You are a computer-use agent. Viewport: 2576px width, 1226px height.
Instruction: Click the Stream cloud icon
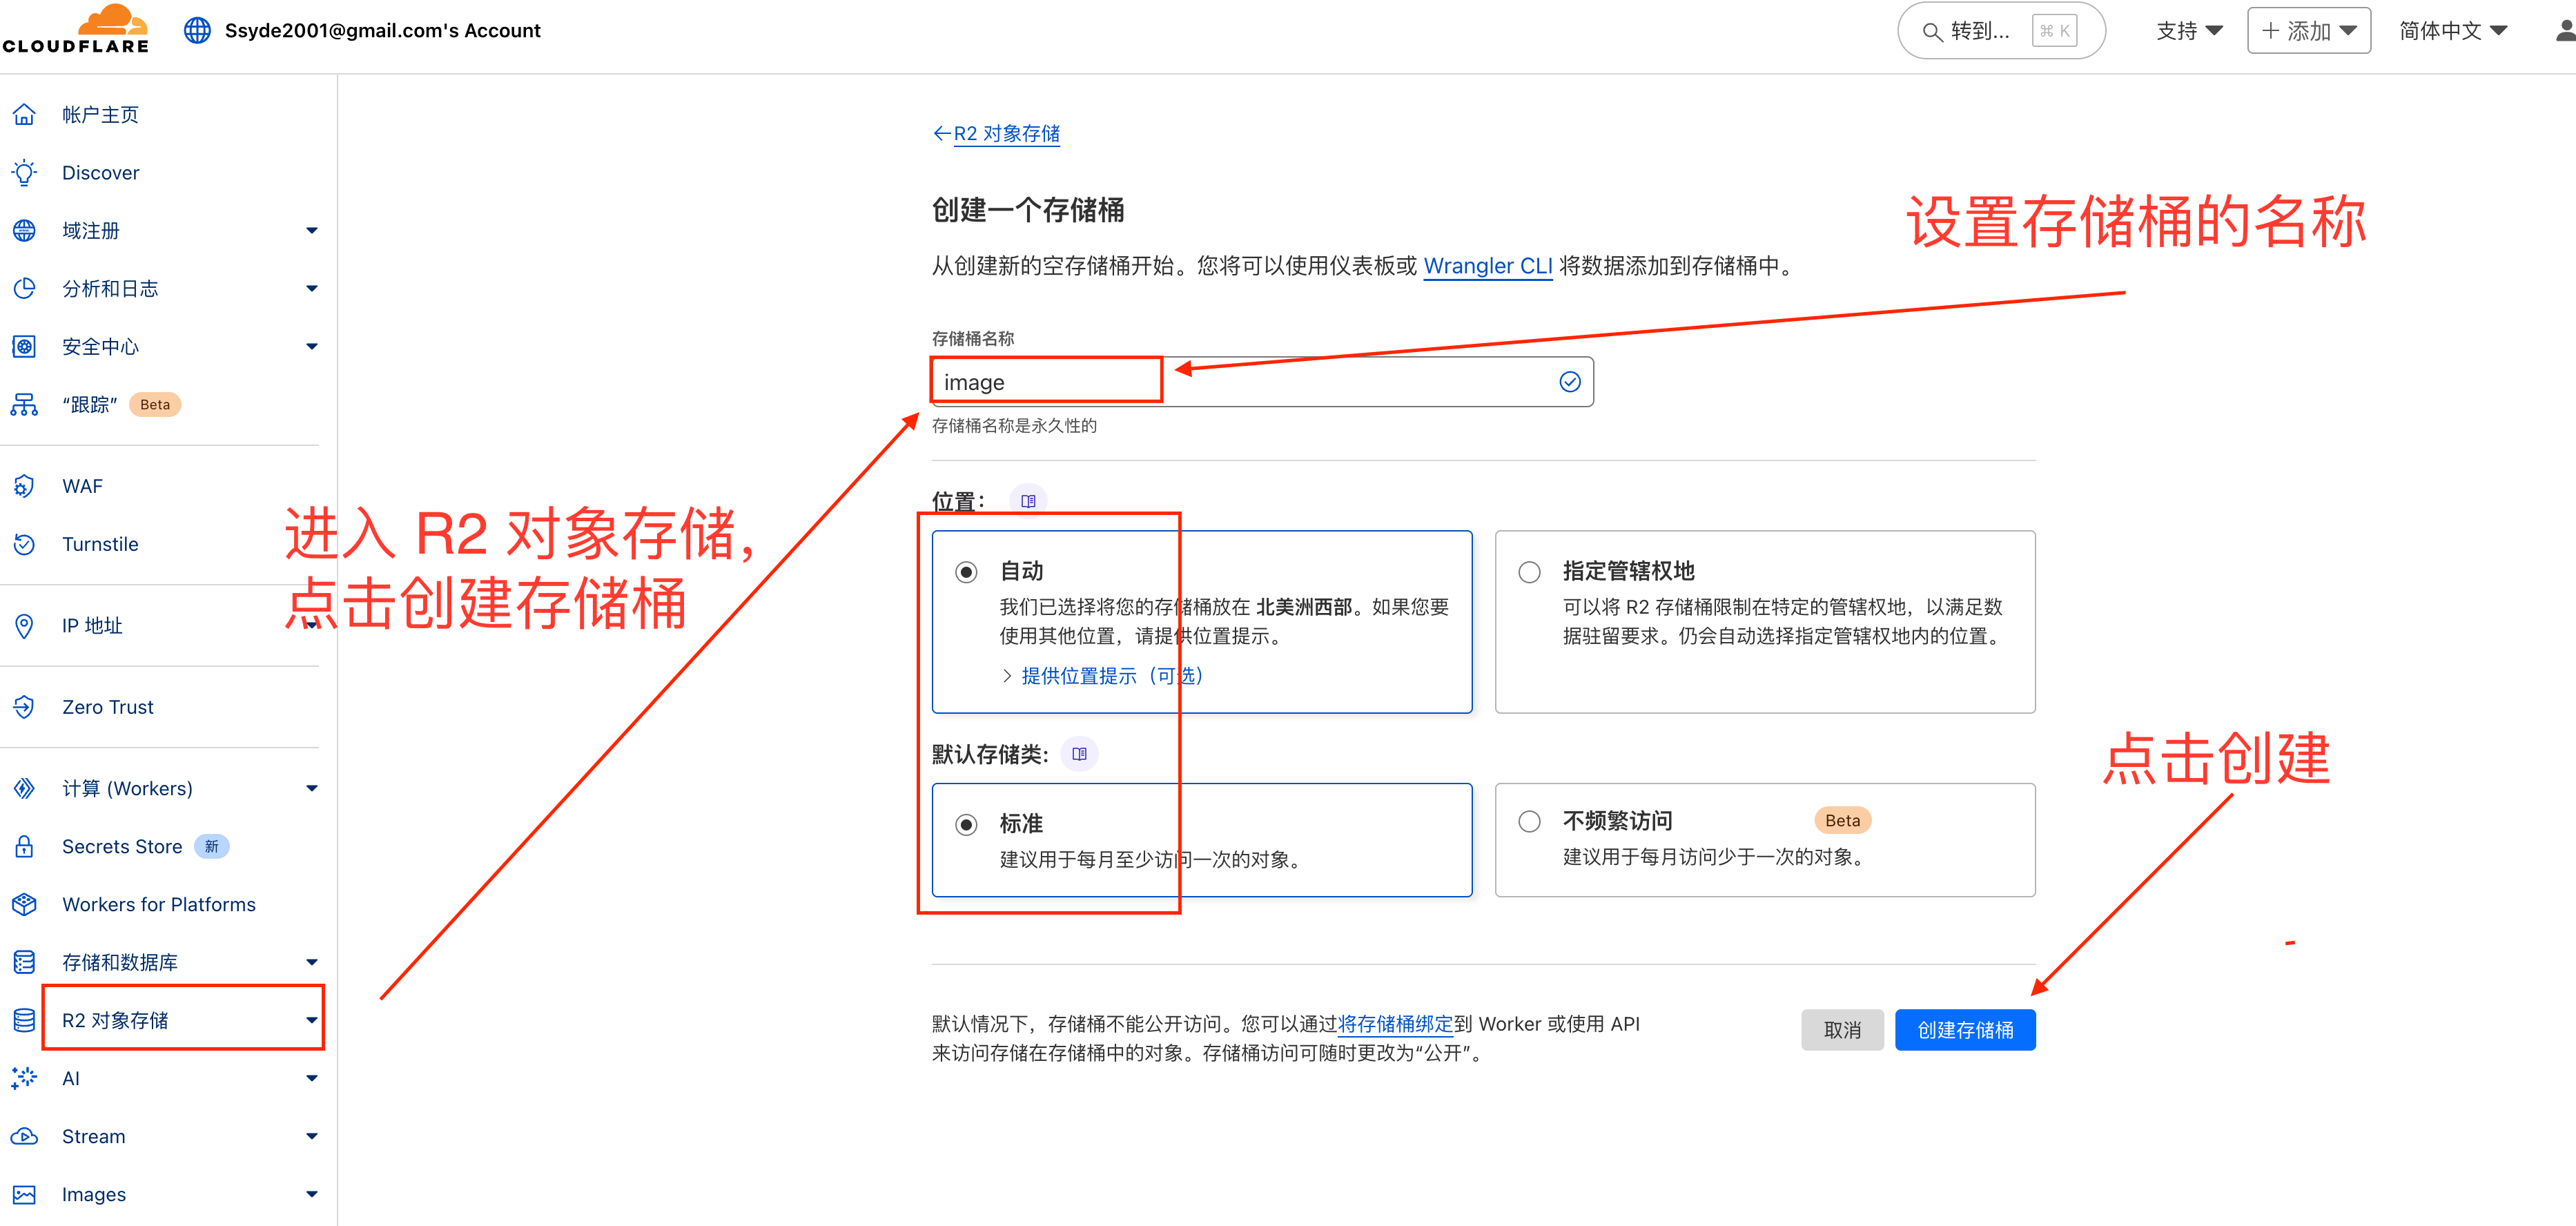(x=24, y=1136)
